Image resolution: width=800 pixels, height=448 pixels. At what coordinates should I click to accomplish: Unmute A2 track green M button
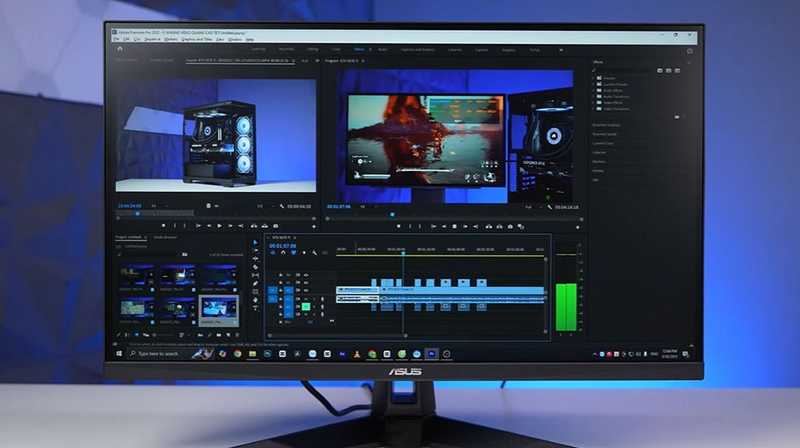click(x=306, y=307)
